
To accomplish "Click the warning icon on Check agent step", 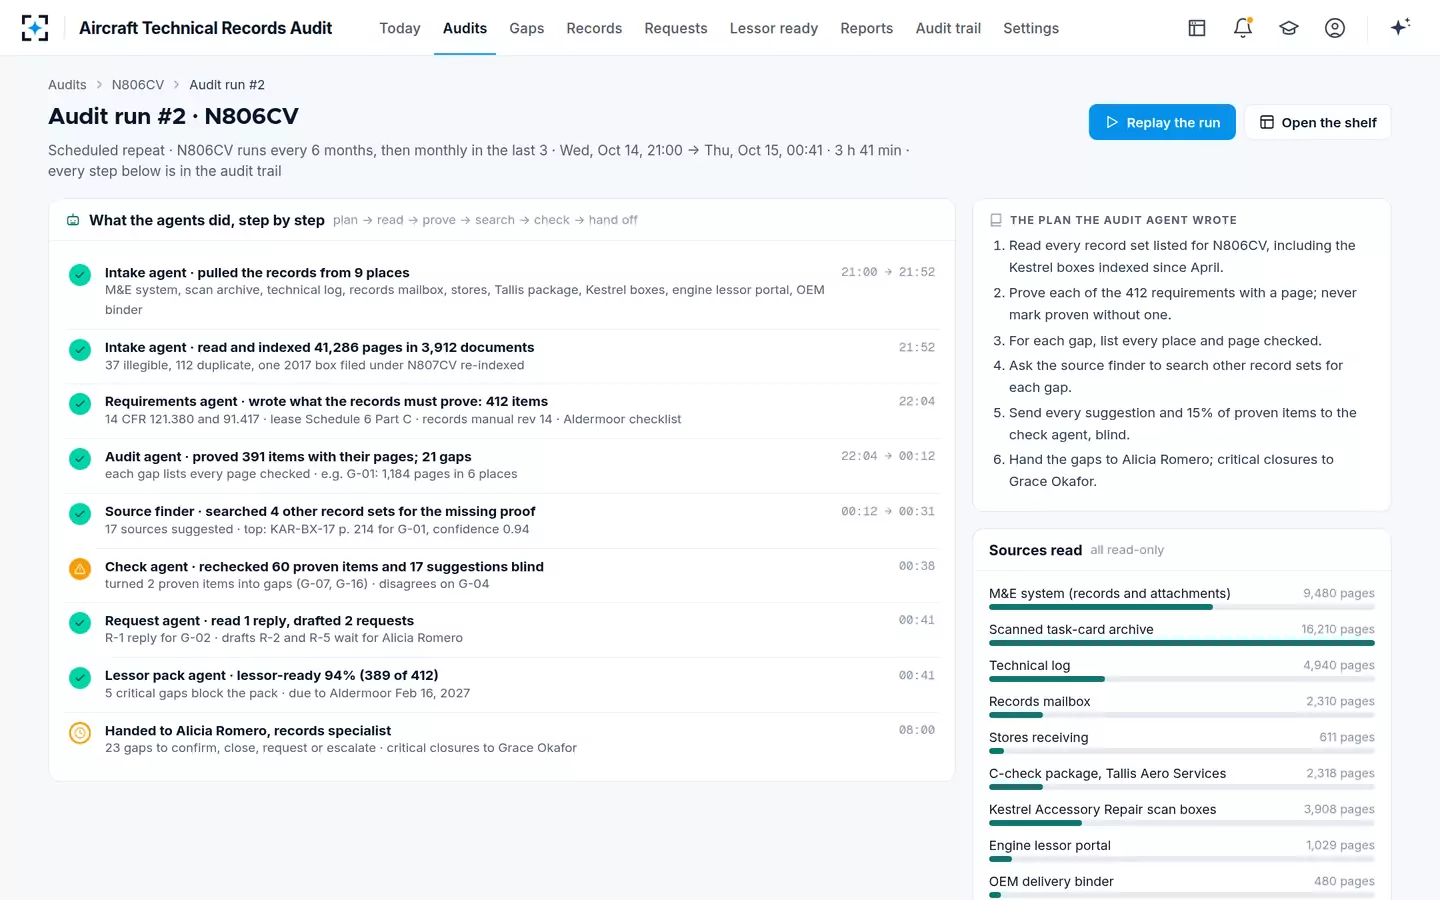I will pyautogui.click(x=80, y=569).
